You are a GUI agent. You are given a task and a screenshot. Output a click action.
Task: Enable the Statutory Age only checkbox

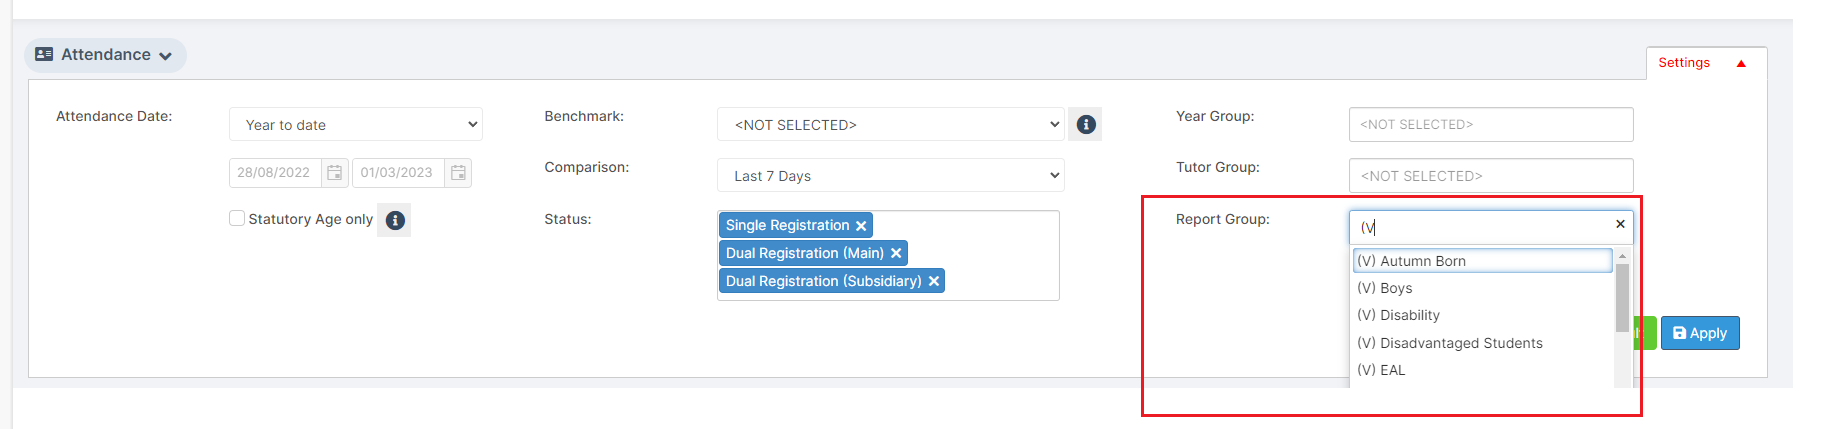pos(237,218)
